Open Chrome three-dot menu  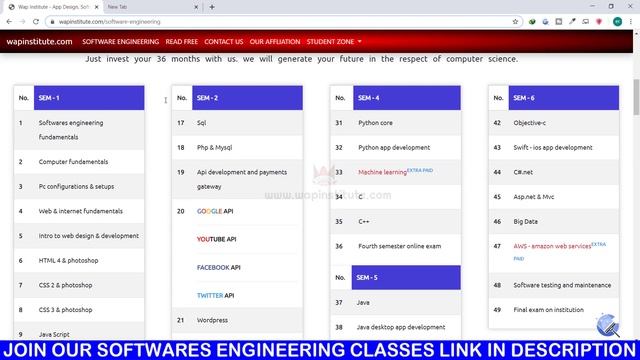coord(631,22)
